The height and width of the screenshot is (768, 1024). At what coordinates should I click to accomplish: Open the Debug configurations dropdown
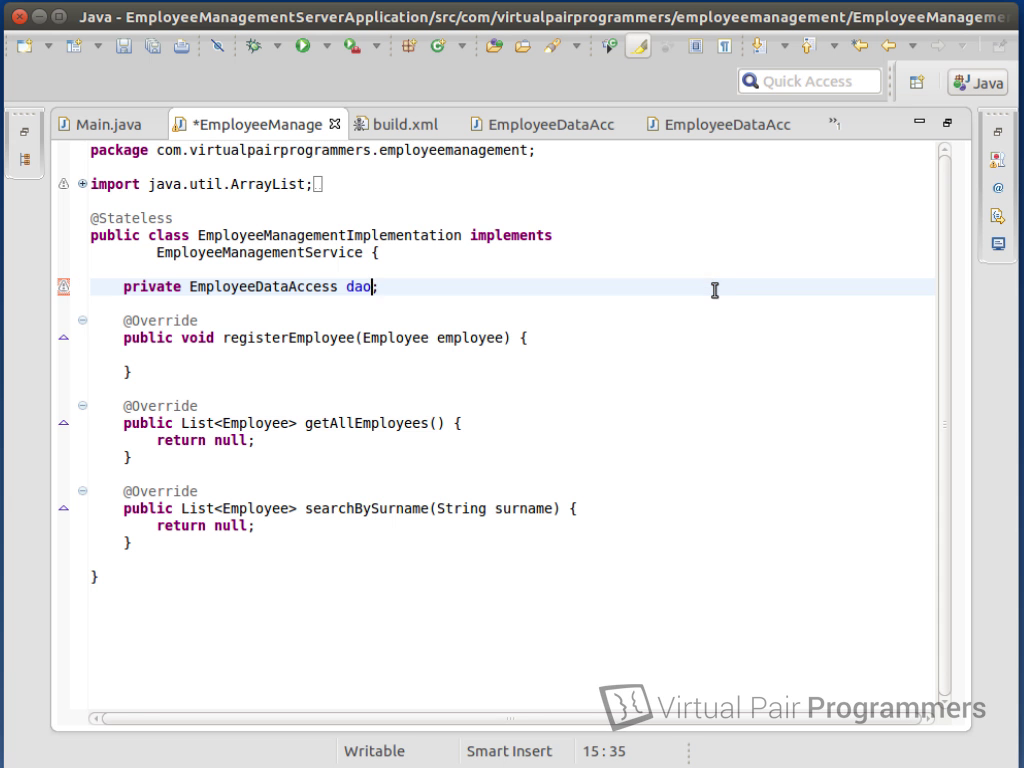(x=278, y=46)
